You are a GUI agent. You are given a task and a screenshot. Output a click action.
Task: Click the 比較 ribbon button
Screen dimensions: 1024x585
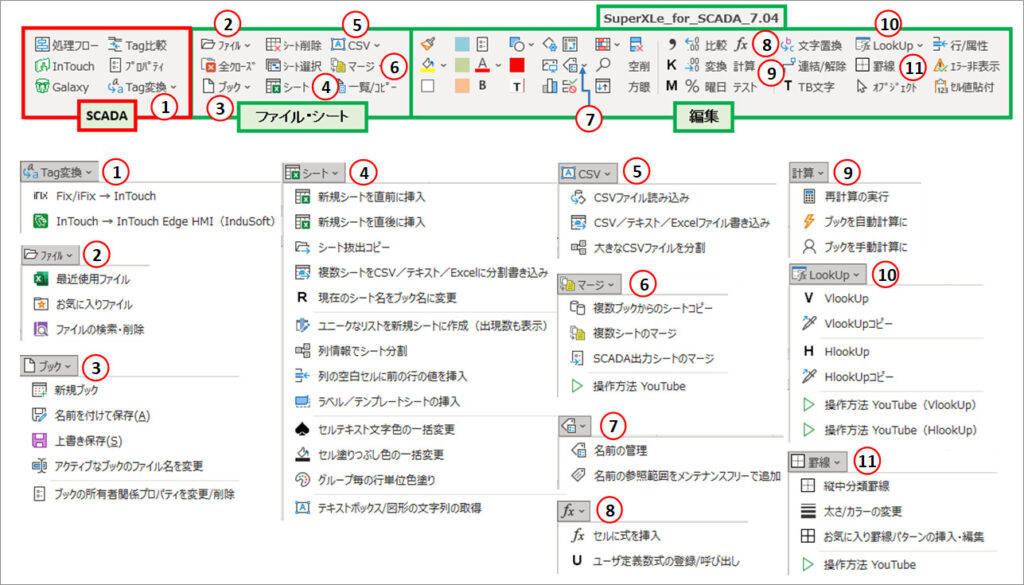point(716,45)
